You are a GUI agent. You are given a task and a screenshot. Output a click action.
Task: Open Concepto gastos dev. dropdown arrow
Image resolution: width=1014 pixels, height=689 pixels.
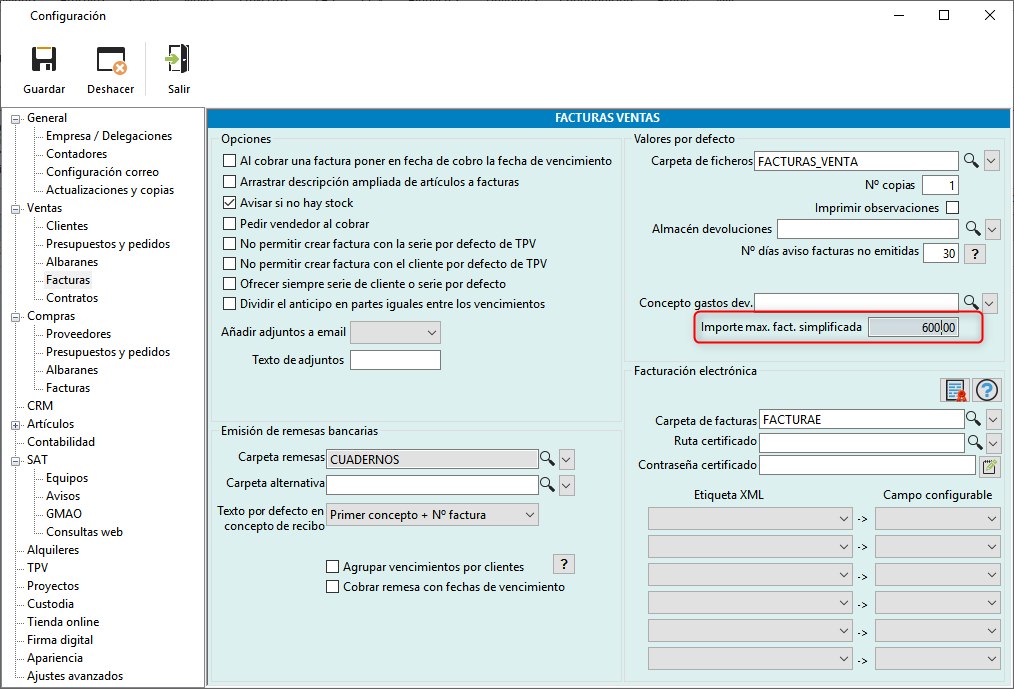click(990, 303)
